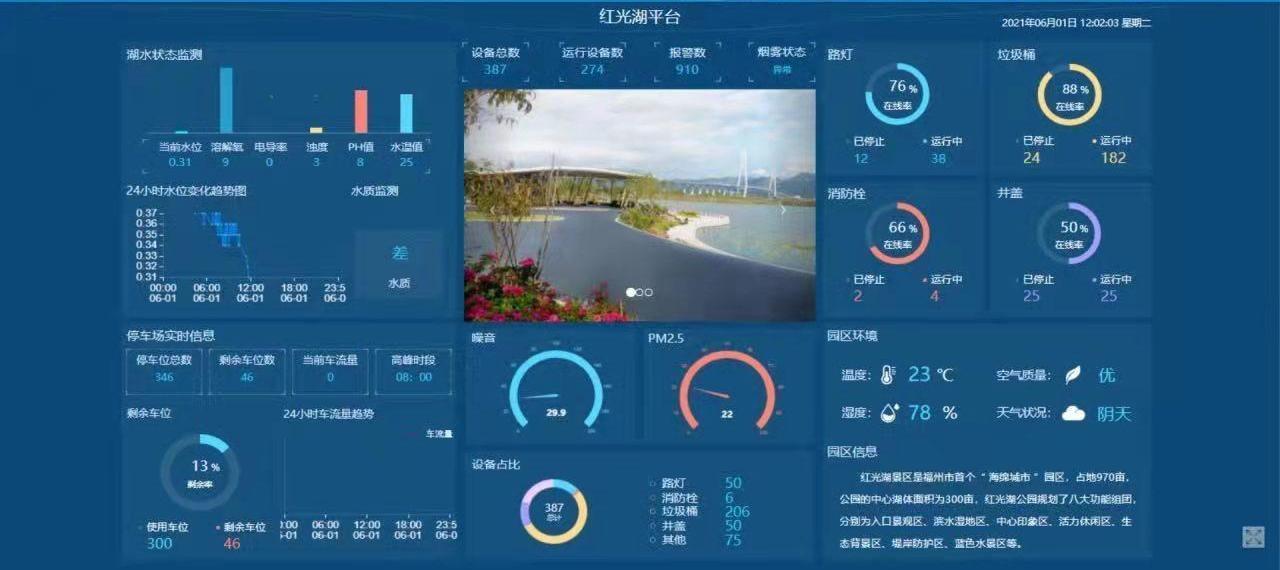
Task: Show next photo with right carousel arrow
Action: [783, 210]
